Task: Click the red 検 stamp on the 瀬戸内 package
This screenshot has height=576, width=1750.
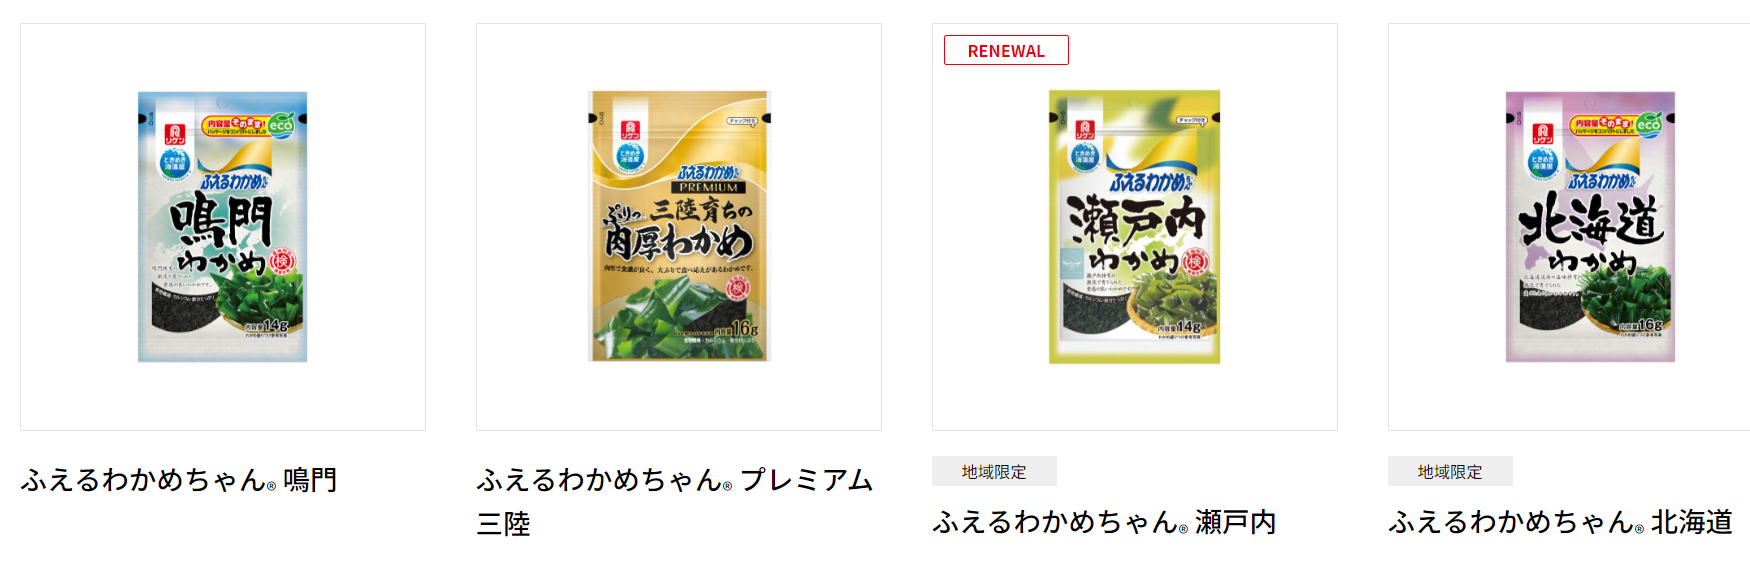Action: click(x=1196, y=262)
